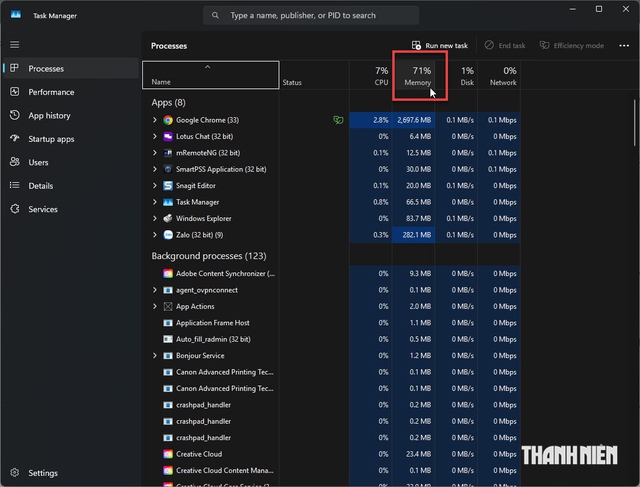Click Run new task button

440,45
